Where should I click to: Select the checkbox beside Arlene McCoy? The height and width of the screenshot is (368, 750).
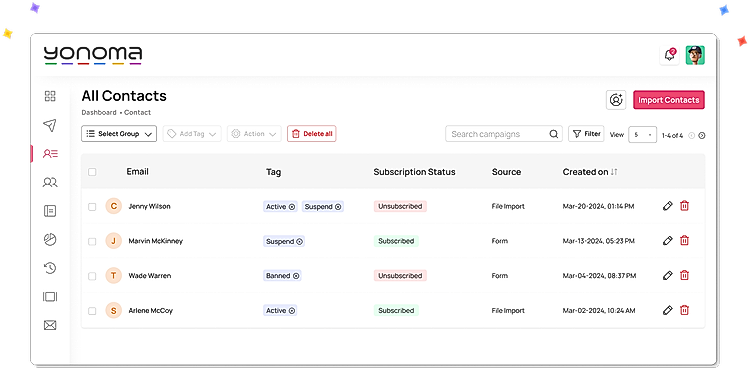92,311
